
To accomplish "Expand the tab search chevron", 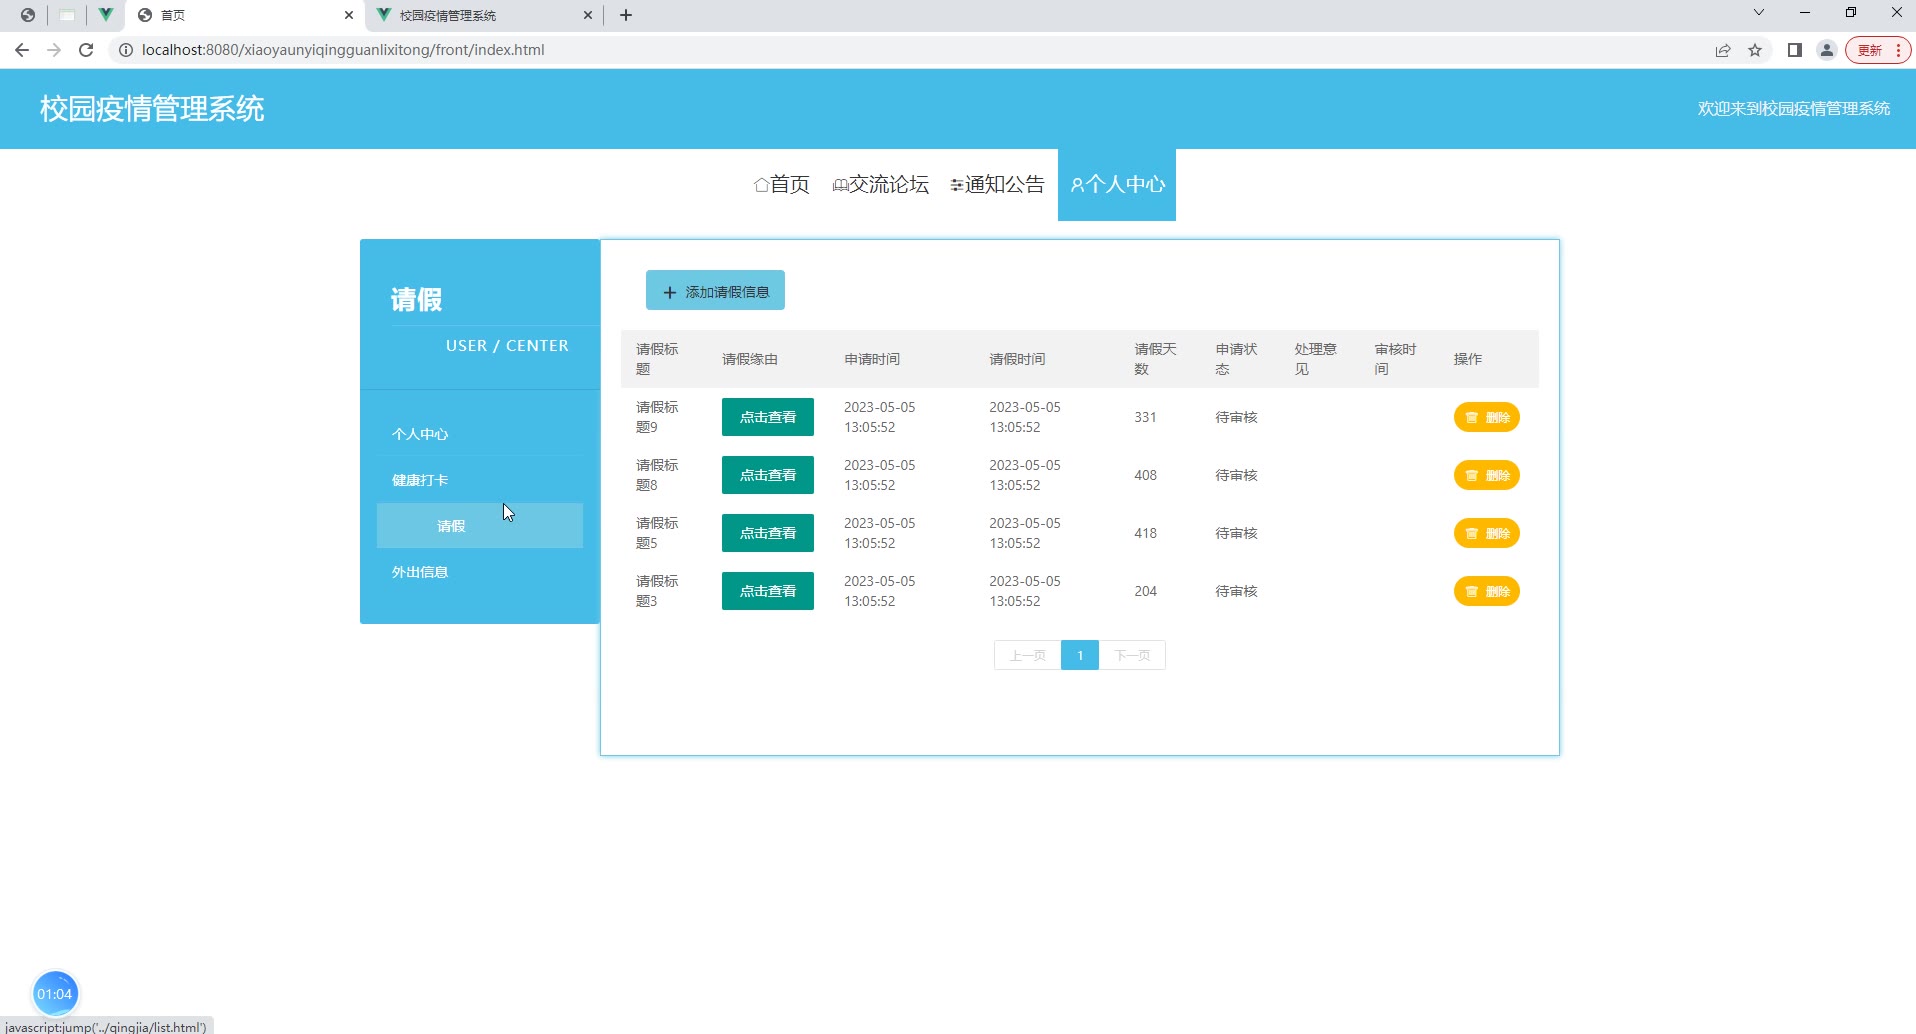I will [1759, 13].
